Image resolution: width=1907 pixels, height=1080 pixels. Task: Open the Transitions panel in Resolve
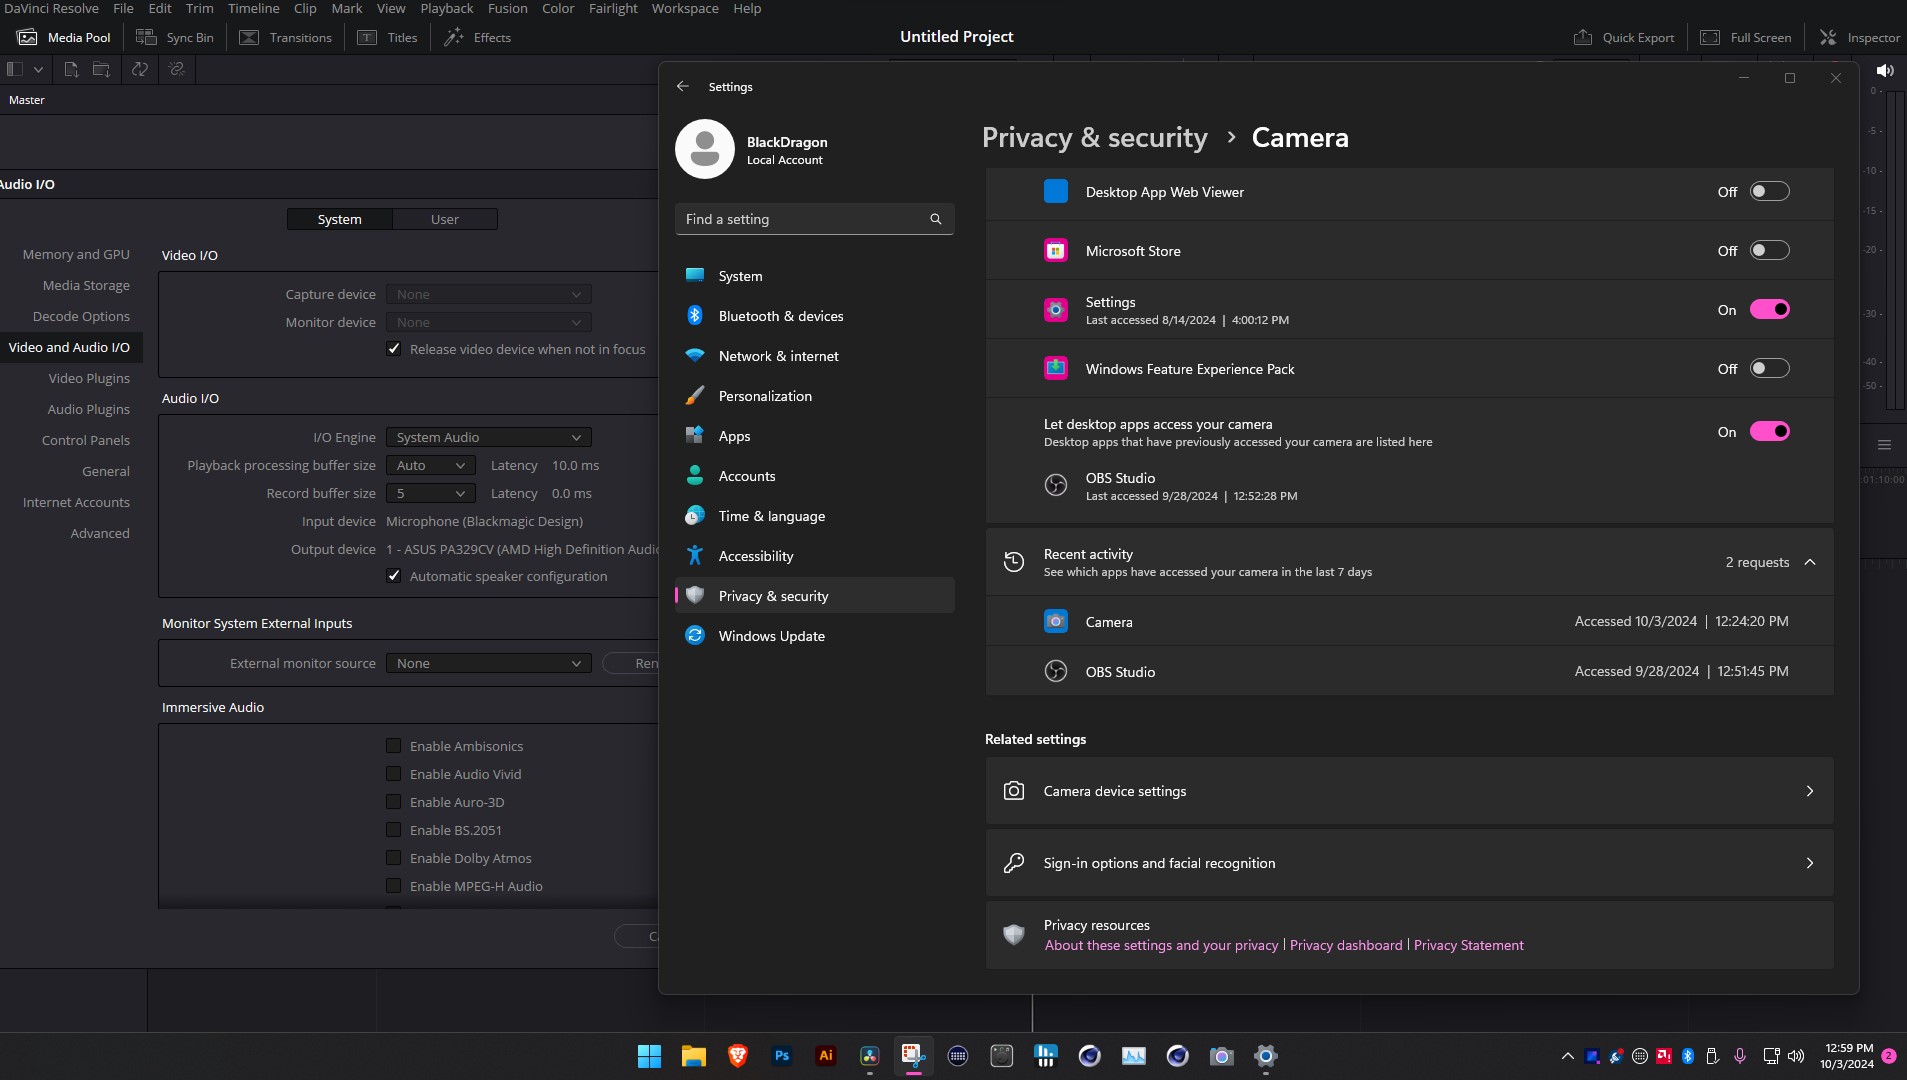pyautogui.click(x=285, y=37)
